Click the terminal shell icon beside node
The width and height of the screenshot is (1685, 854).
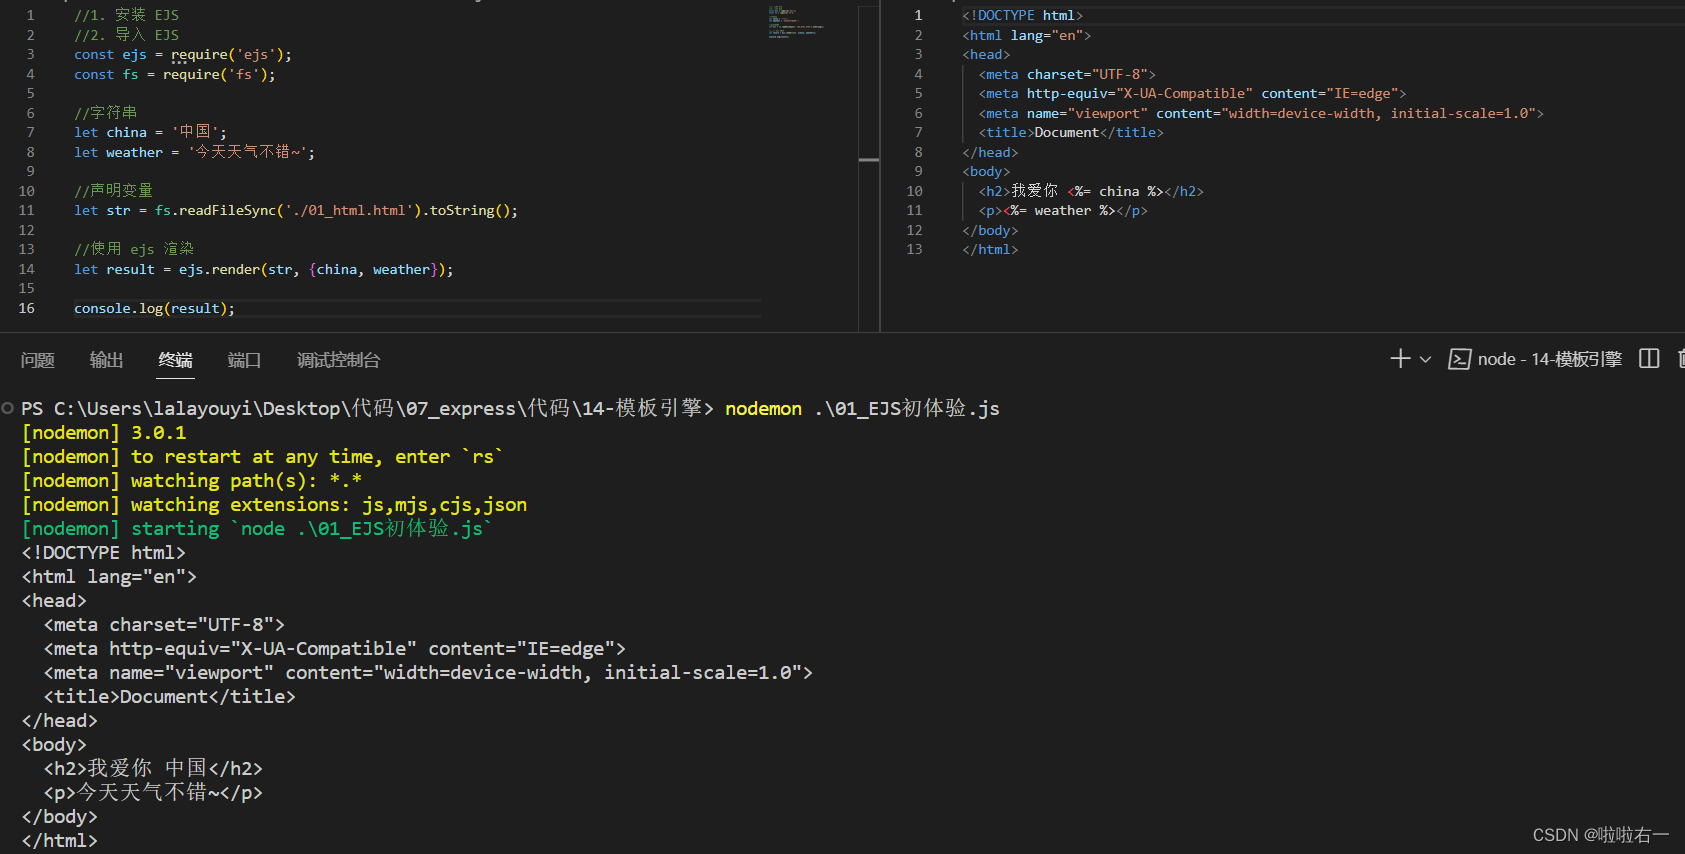1459,359
